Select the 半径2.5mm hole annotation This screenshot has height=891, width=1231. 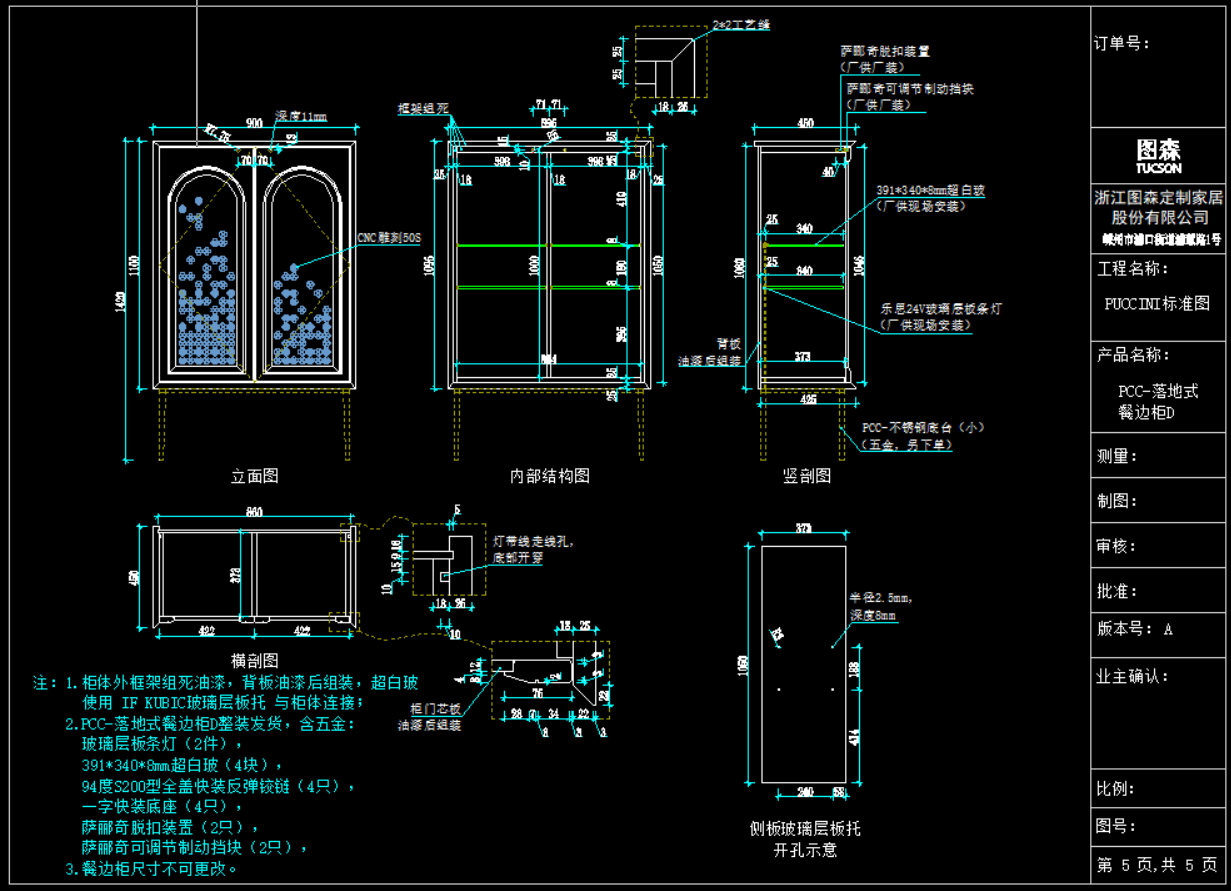pyautogui.click(x=881, y=598)
